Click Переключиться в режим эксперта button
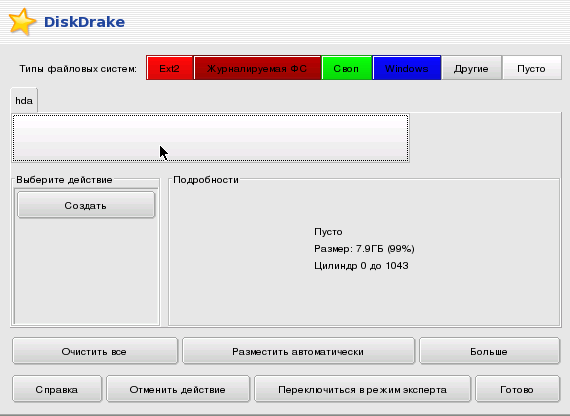The image size is (570, 416). click(362, 389)
